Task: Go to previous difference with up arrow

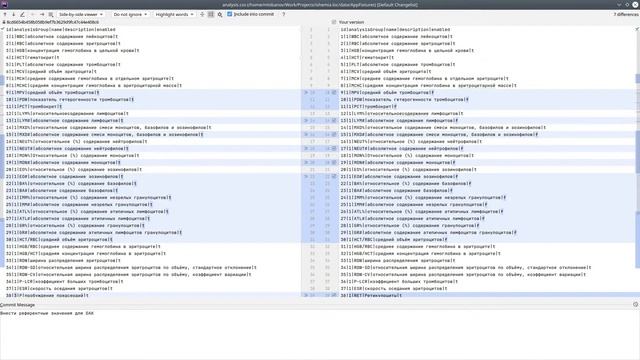Action: [5, 14]
